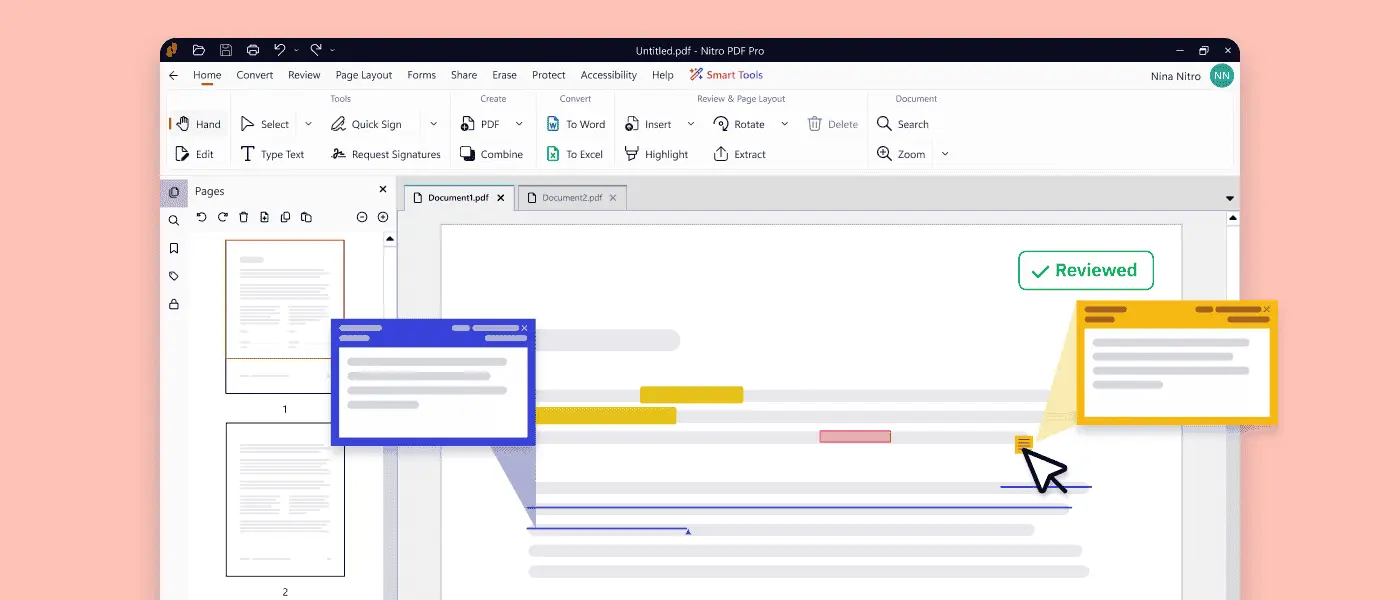
Task: Choose the Select tool
Action: click(x=265, y=124)
